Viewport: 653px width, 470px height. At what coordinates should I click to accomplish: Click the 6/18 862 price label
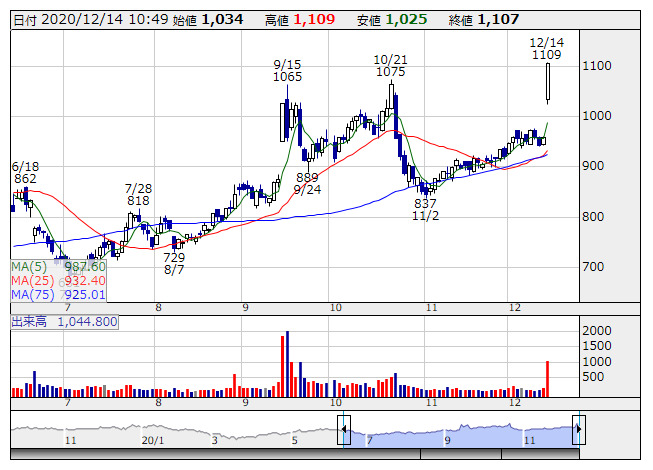[25, 173]
